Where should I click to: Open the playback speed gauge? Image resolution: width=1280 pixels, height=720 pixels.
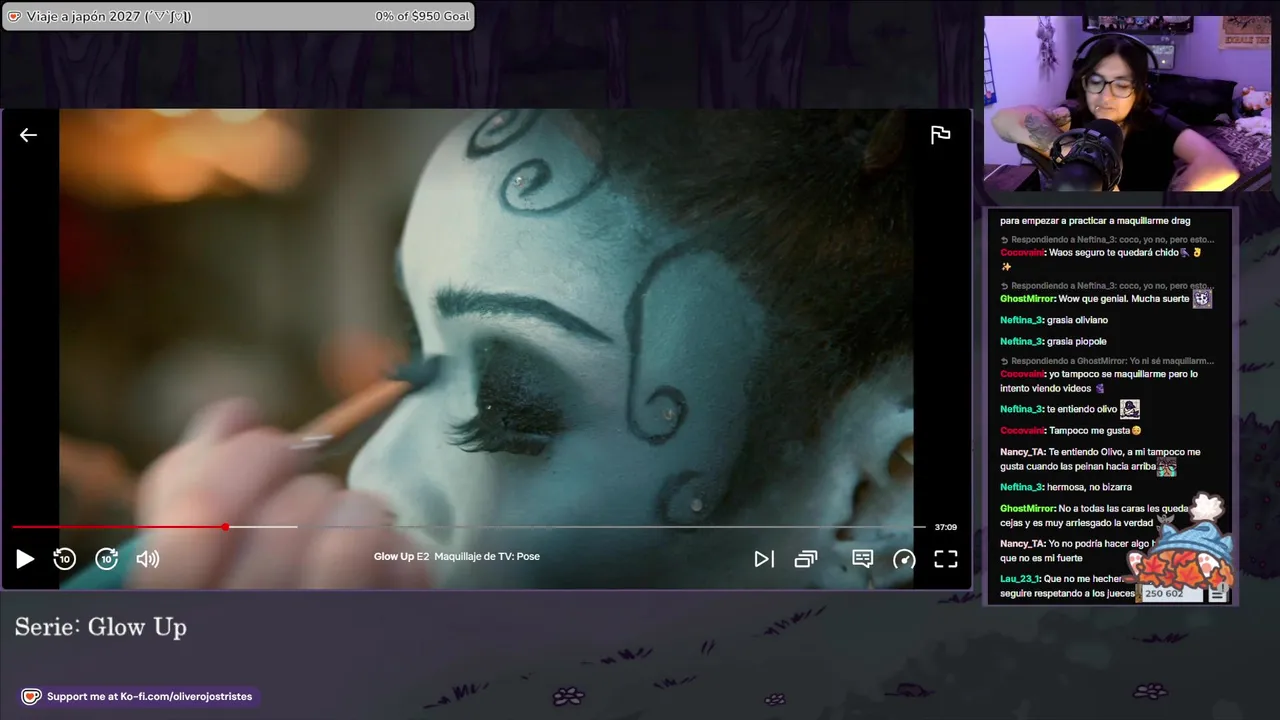click(904, 559)
